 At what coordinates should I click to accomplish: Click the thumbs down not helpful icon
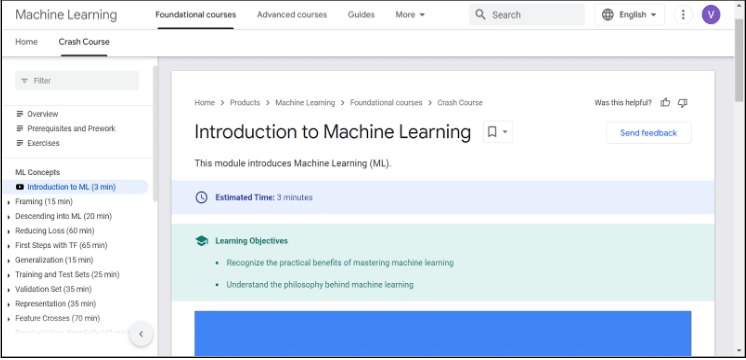683,102
